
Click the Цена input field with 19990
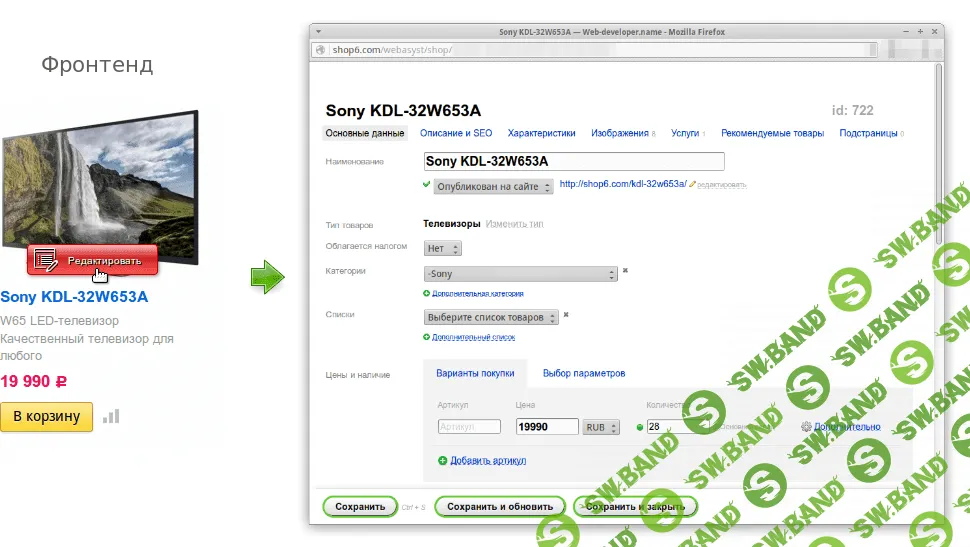click(546, 427)
